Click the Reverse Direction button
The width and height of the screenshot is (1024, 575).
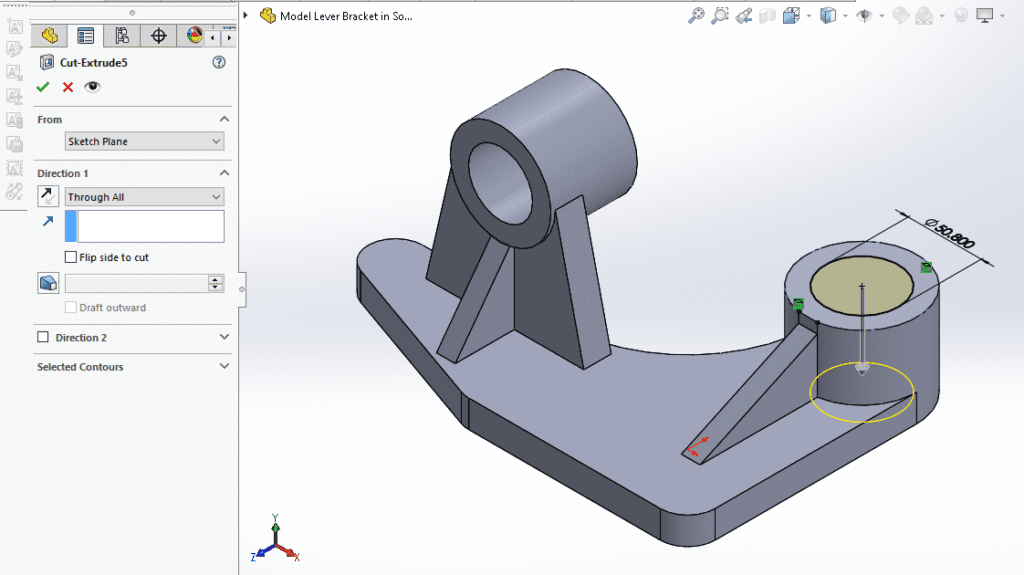point(48,196)
